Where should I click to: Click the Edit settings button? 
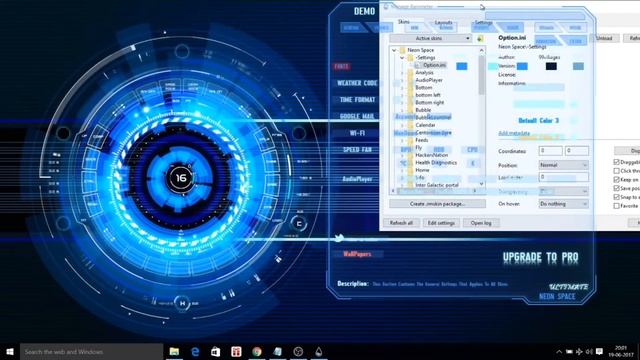[441, 223]
